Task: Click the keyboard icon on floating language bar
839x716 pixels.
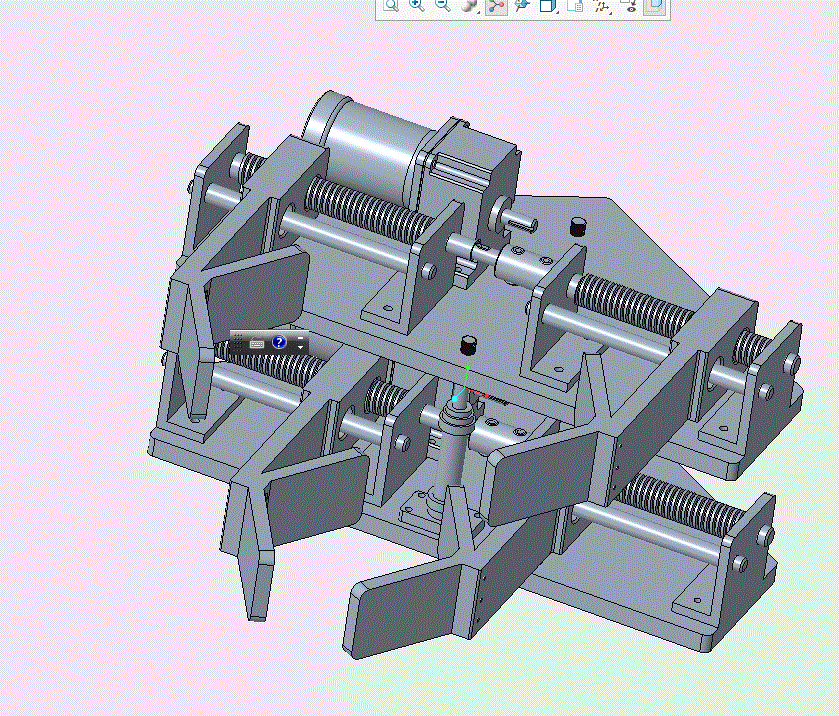Action: (x=257, y=344)
